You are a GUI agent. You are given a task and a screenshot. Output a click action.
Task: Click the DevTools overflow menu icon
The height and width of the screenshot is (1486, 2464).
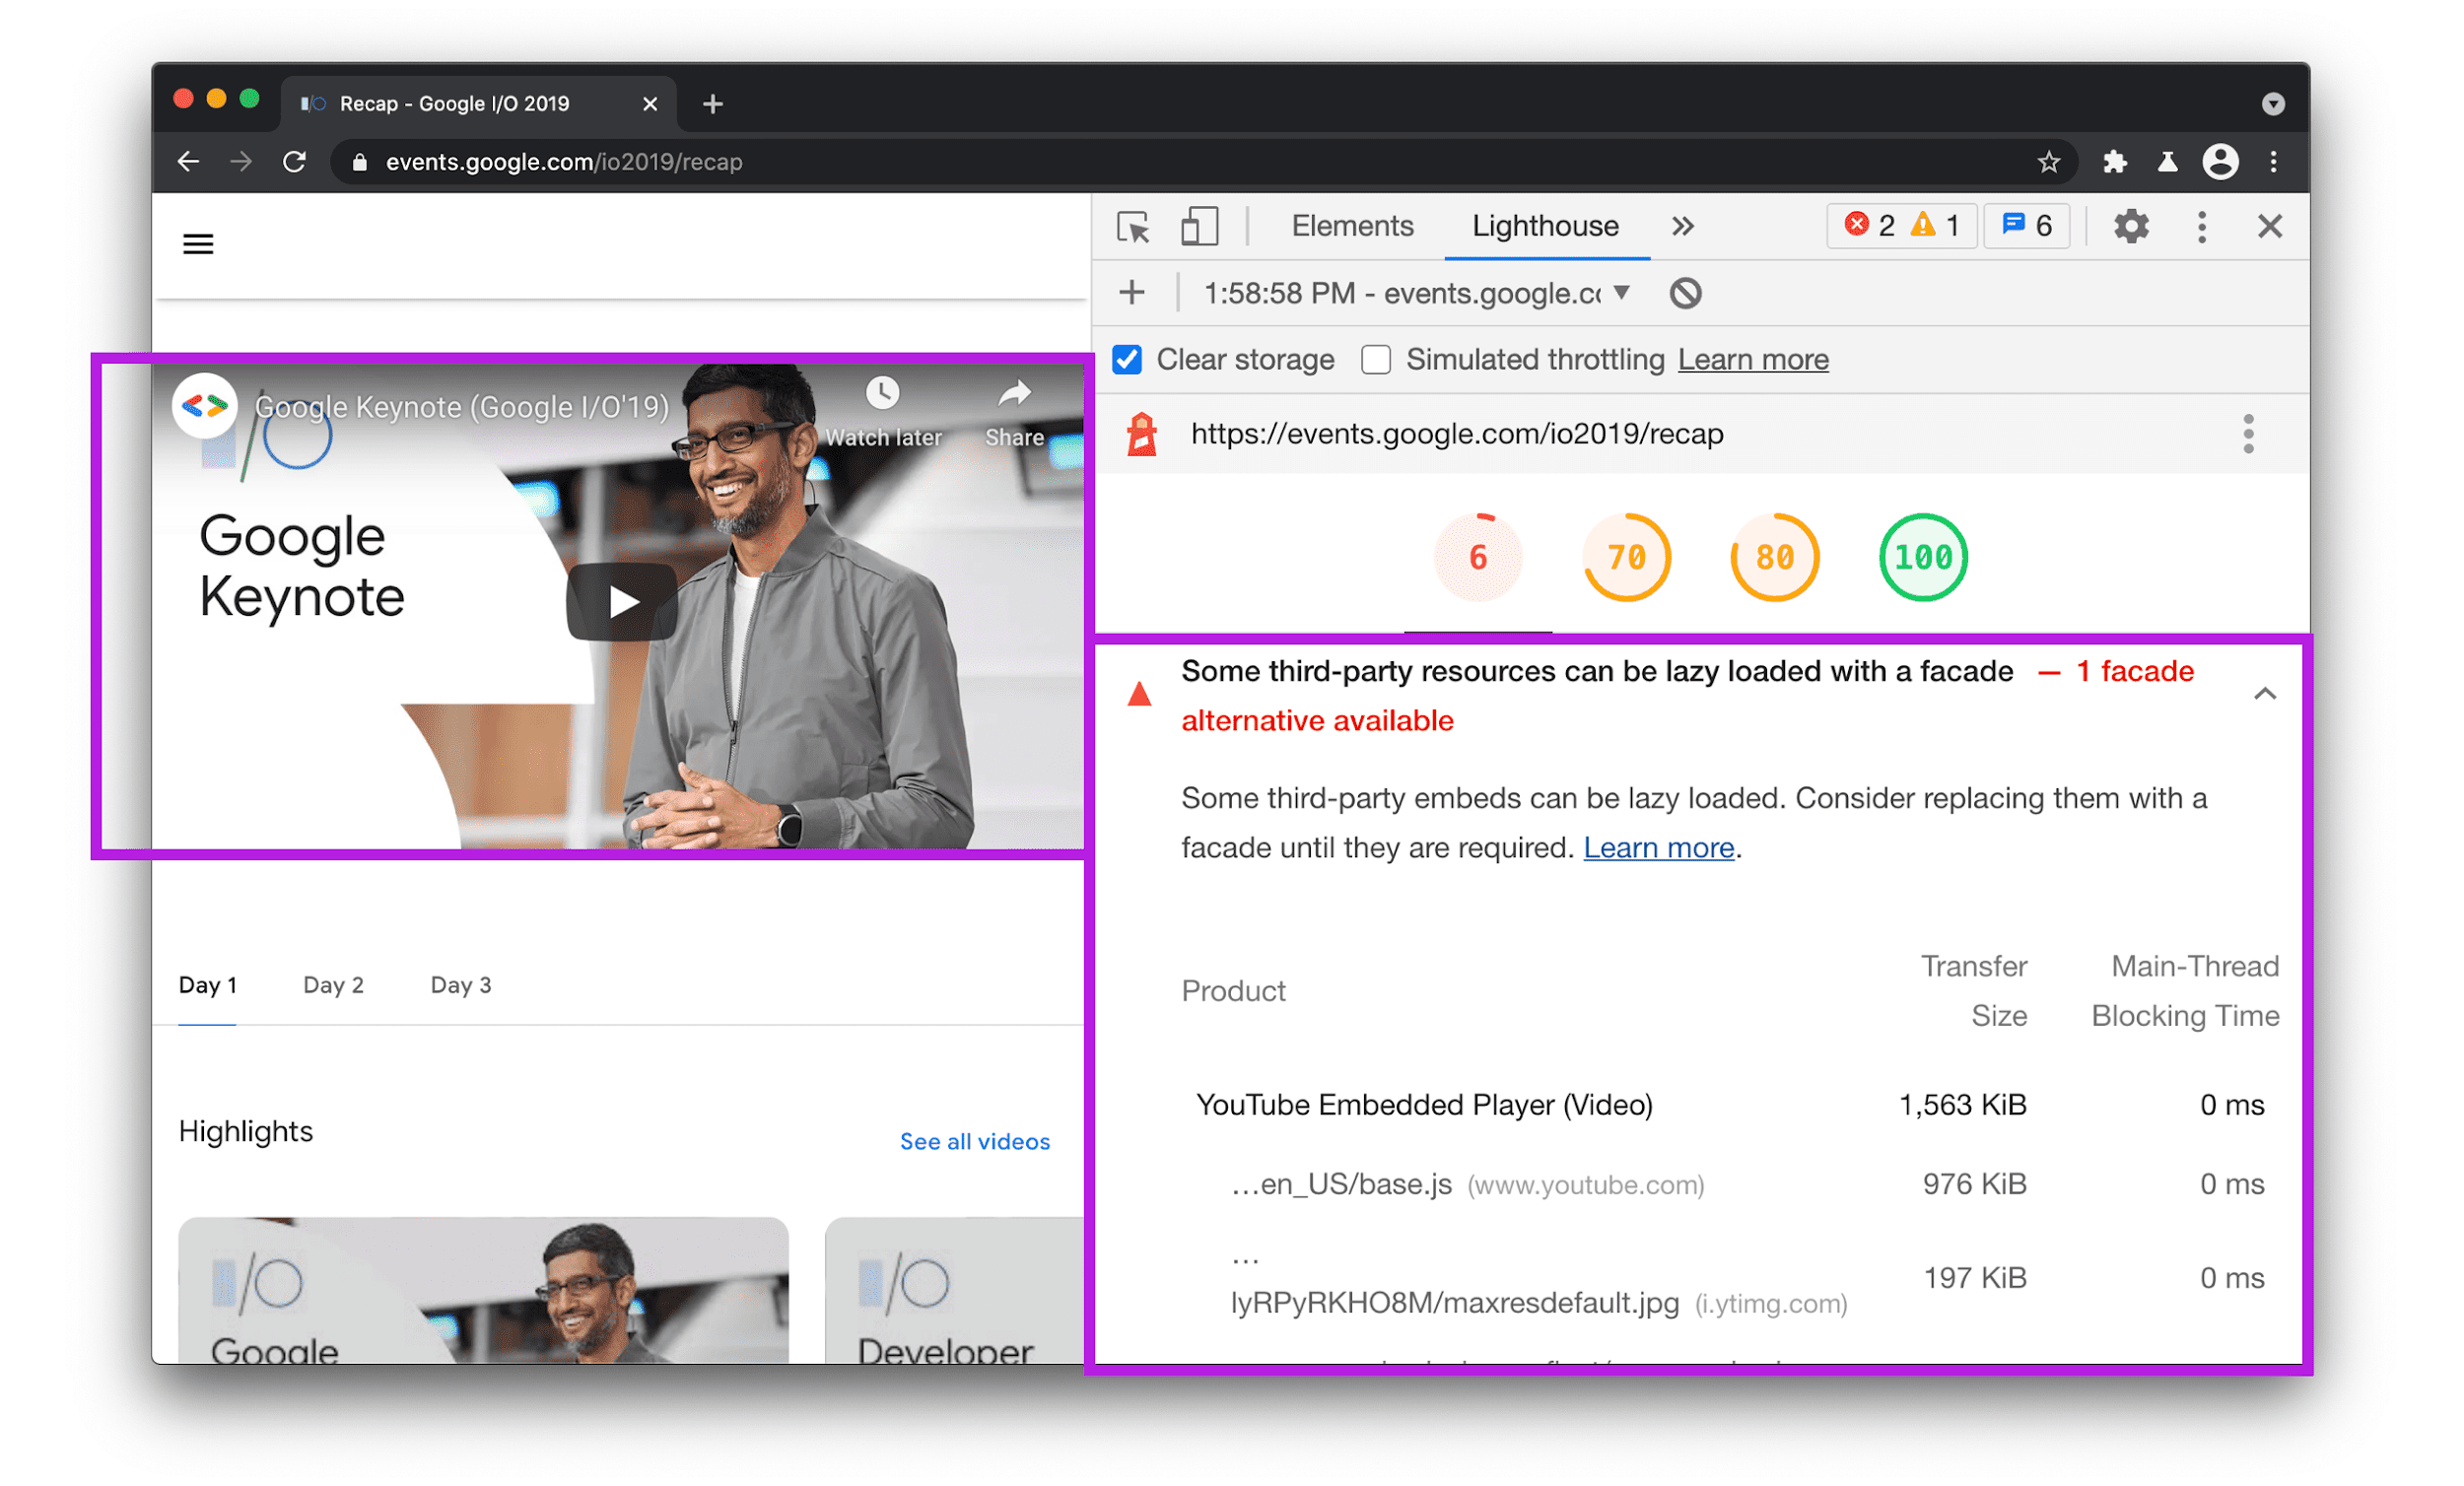2204,227
